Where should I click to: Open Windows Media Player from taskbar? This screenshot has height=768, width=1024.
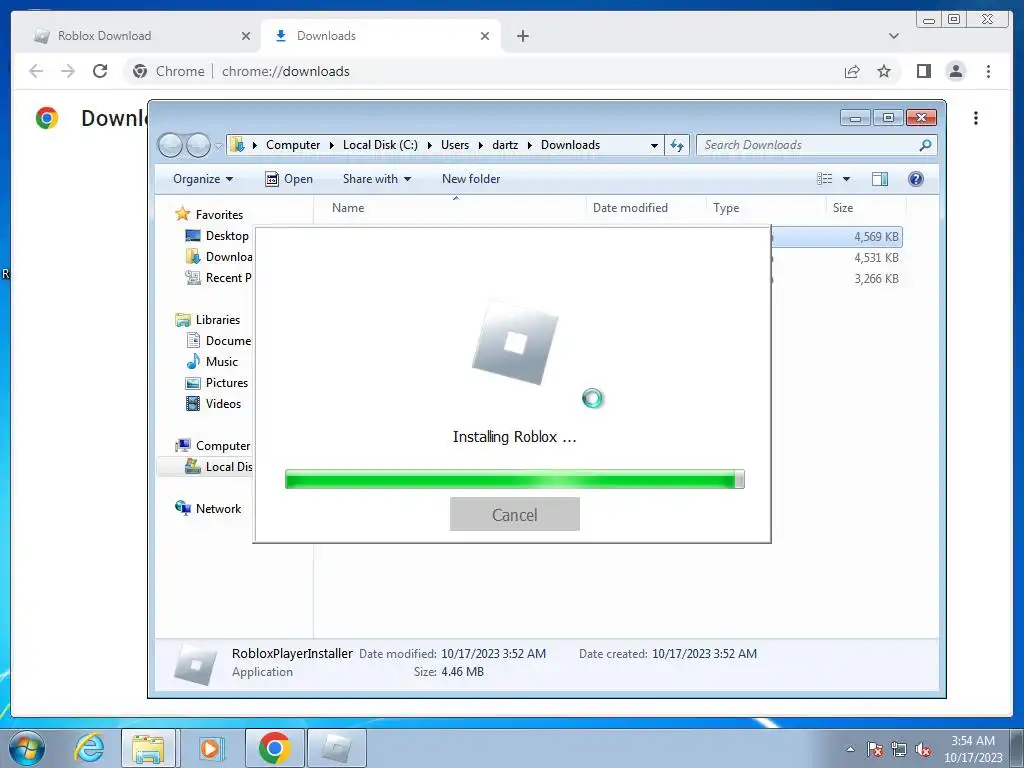click(211, 748)
